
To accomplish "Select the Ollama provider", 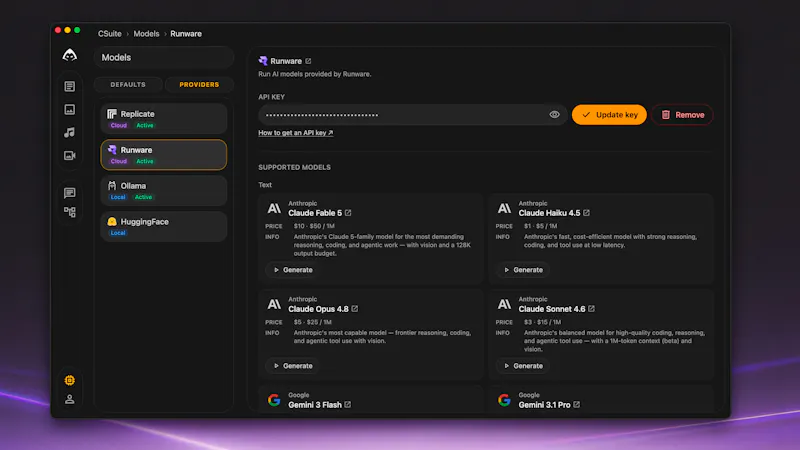I will (x=164, y=191).
